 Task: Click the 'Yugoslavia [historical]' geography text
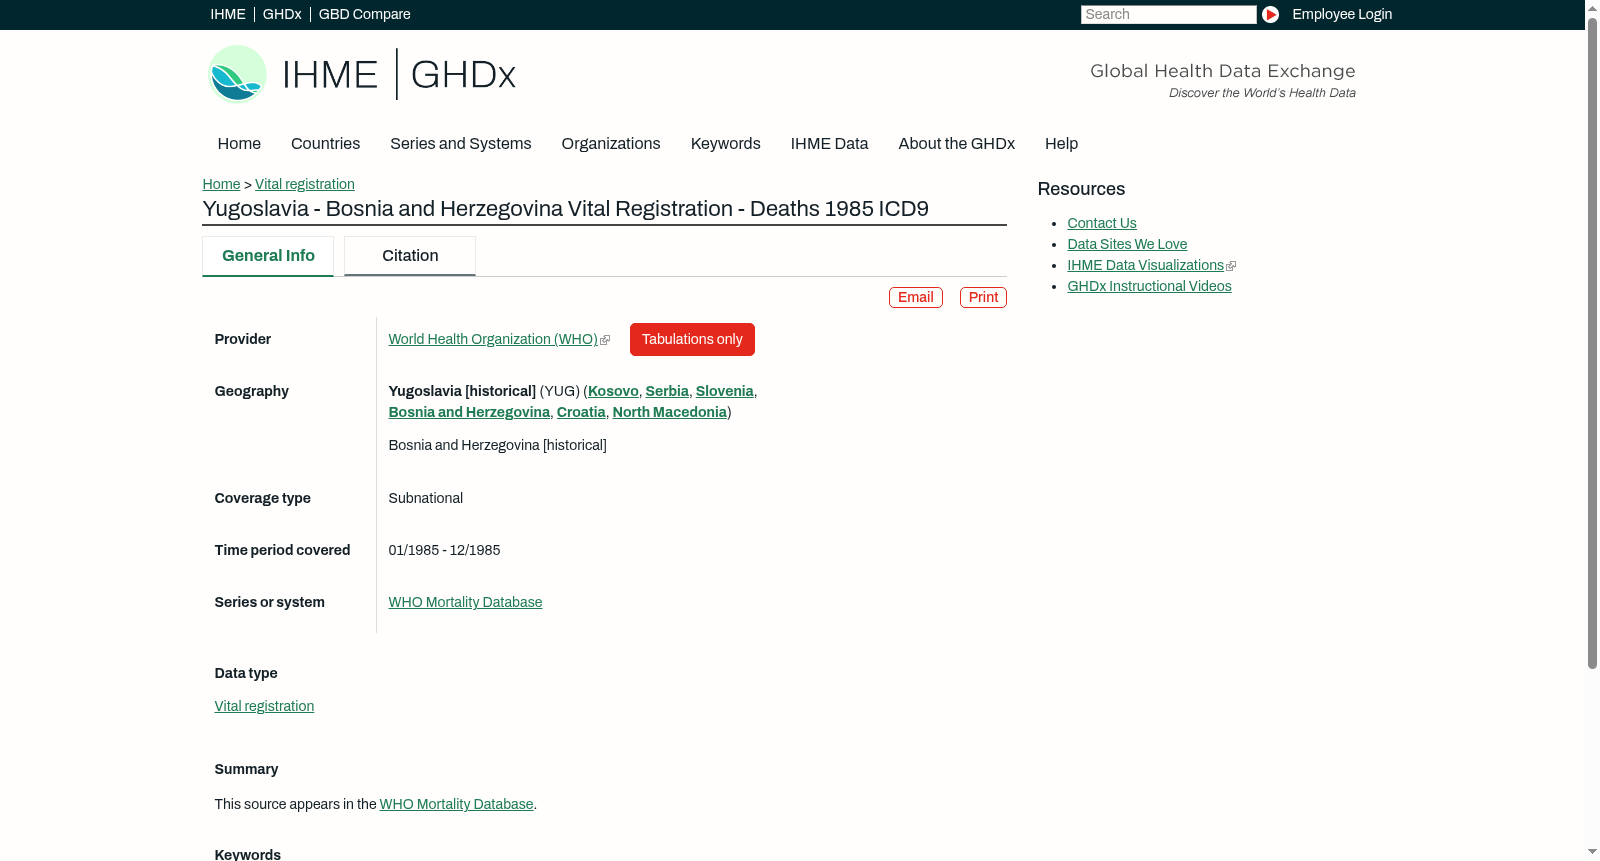(x=462, y=392)
